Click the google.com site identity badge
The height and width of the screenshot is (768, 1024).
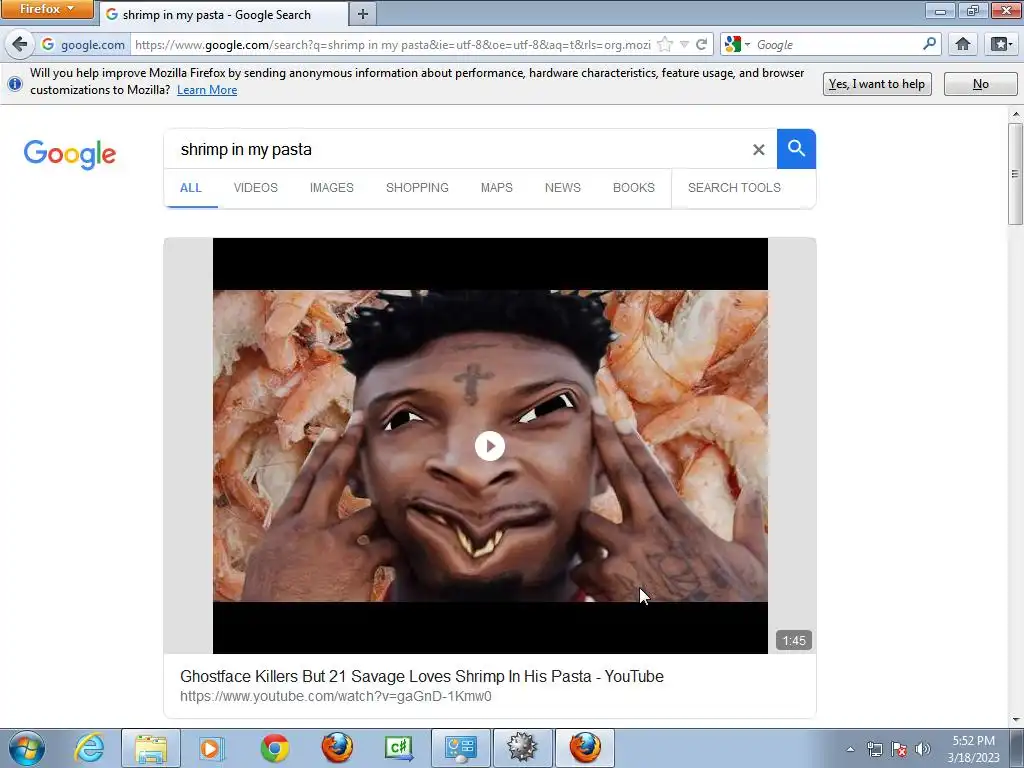(83, 44)
